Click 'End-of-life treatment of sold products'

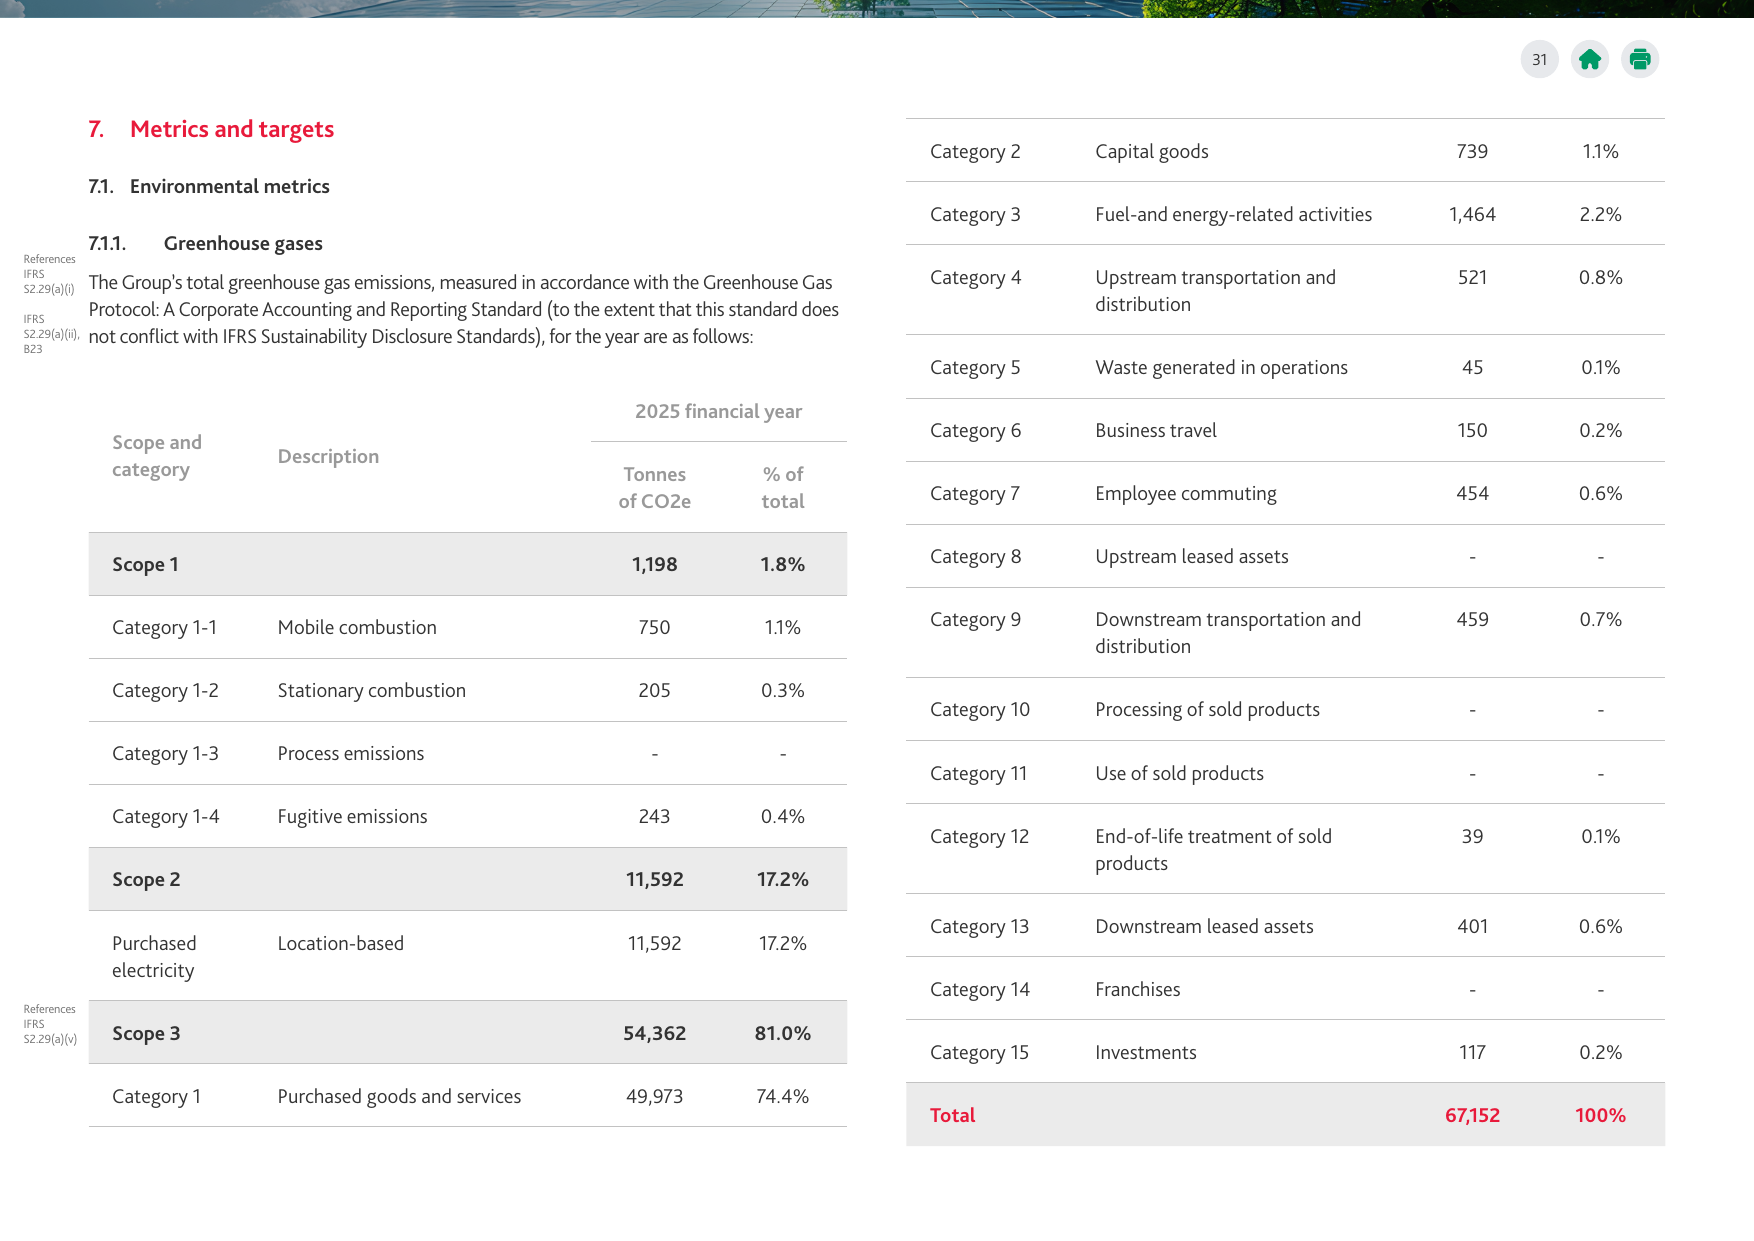tap(1213, 849)
